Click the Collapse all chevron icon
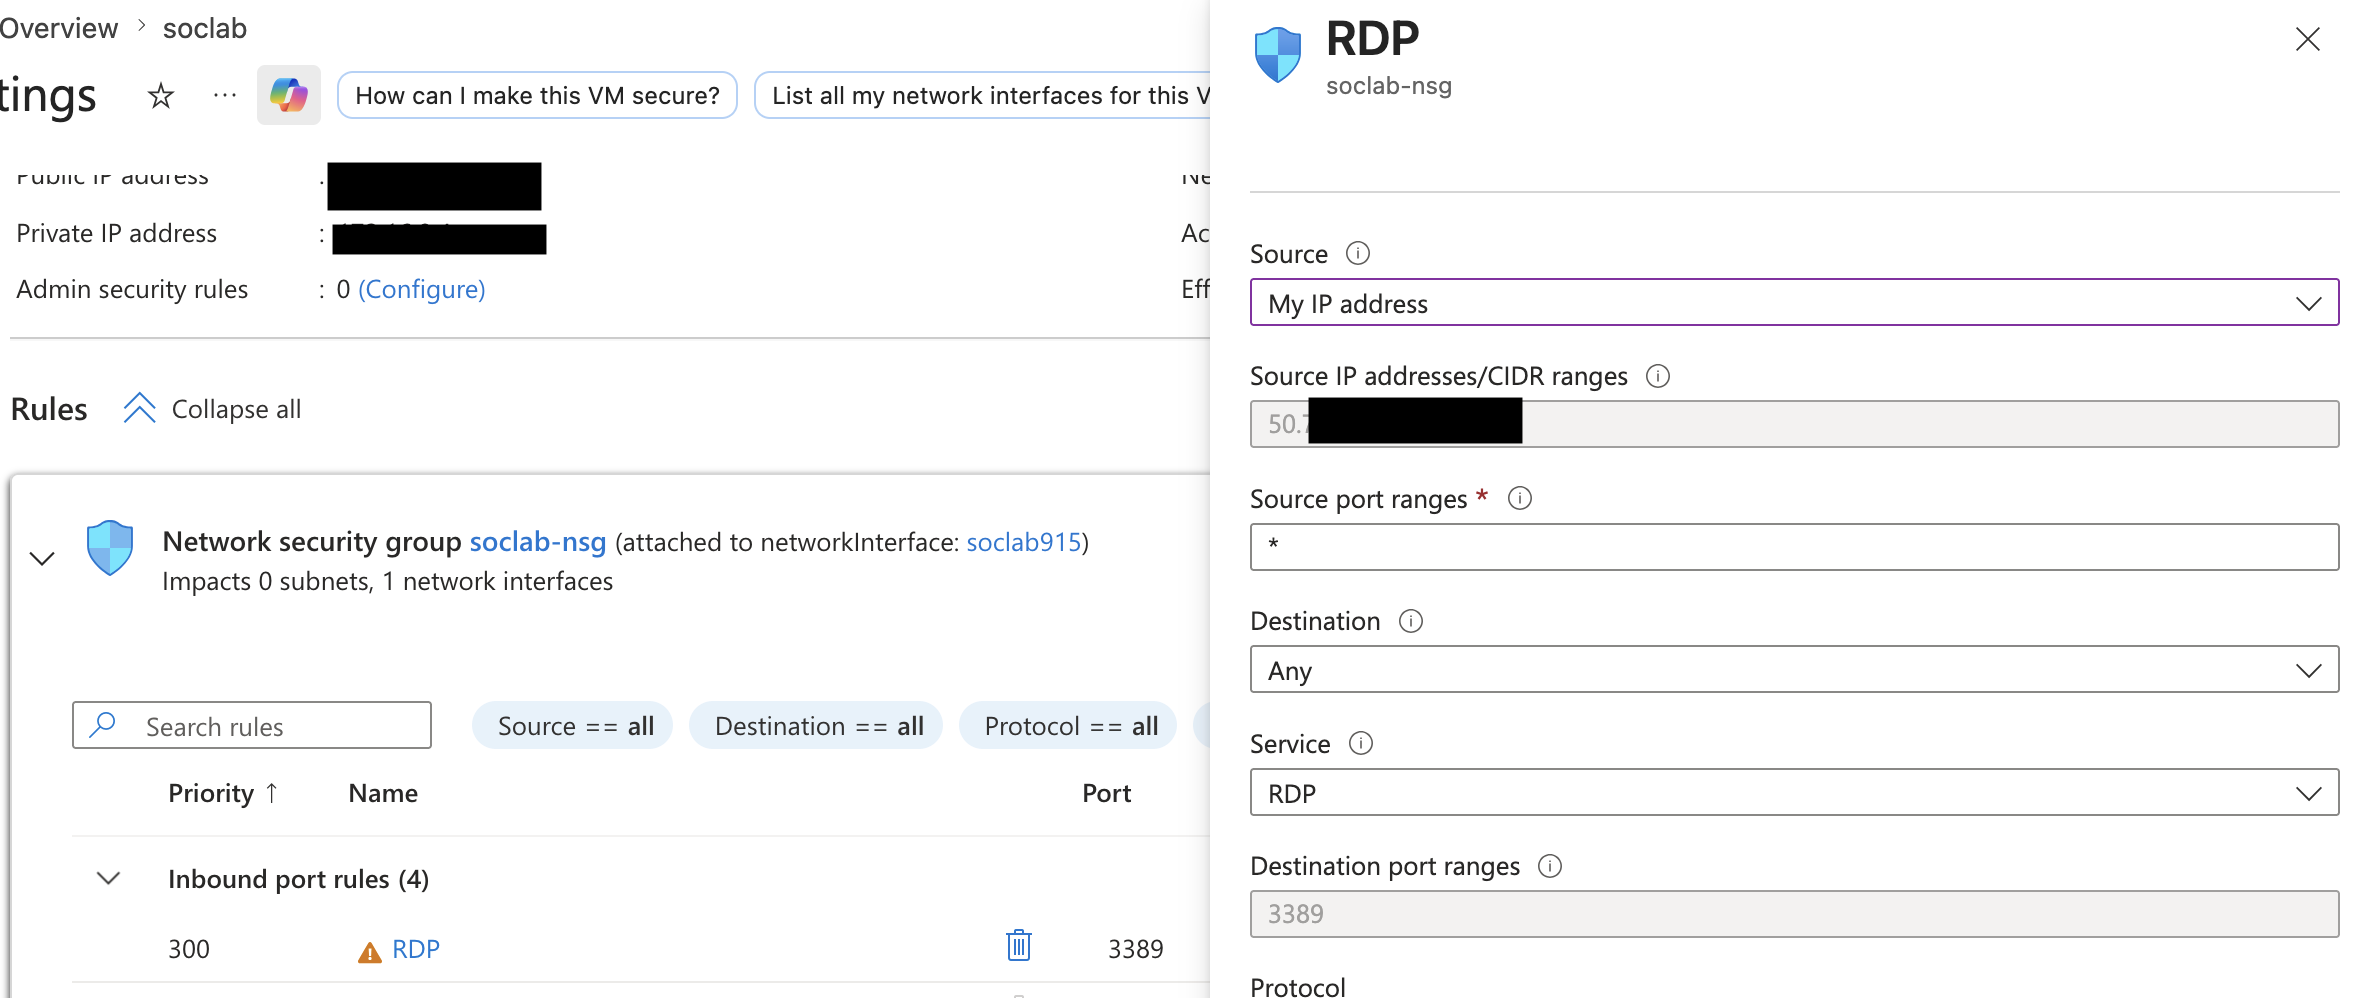The width and height of the screenshot is (2362, 998). pos(139,408)
